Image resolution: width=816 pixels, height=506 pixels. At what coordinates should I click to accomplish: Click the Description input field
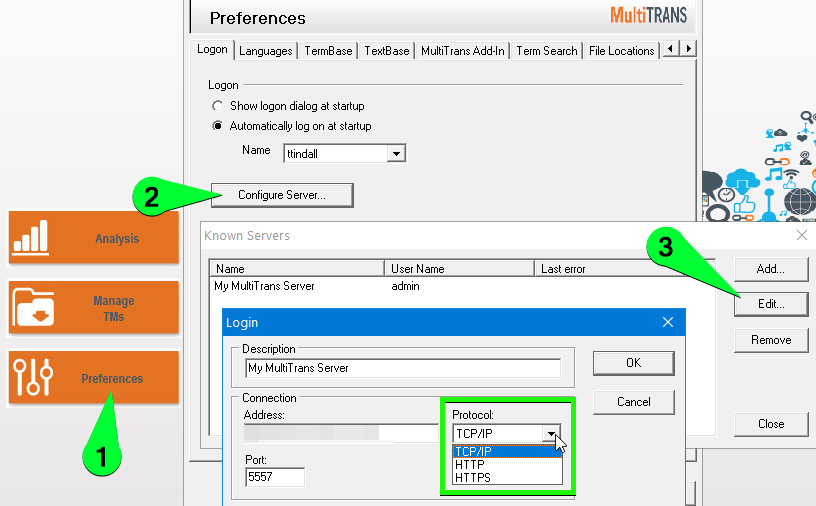point(403,368)
